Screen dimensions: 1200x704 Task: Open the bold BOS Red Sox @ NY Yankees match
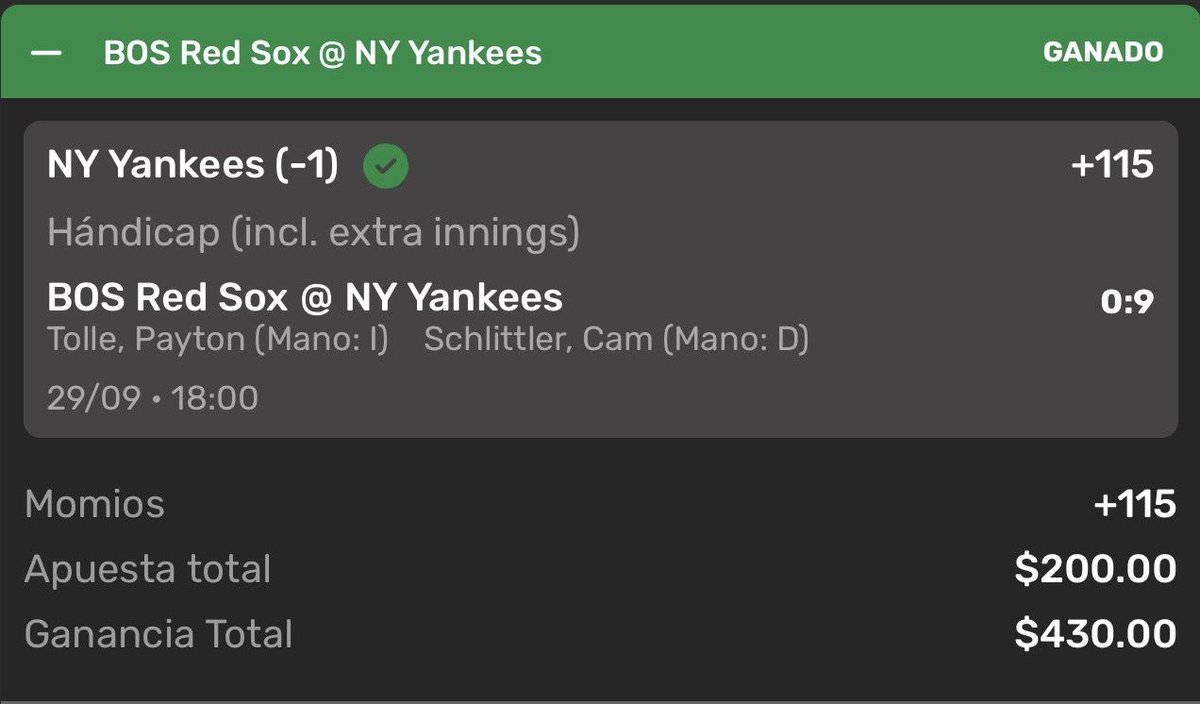click(305, 297)
